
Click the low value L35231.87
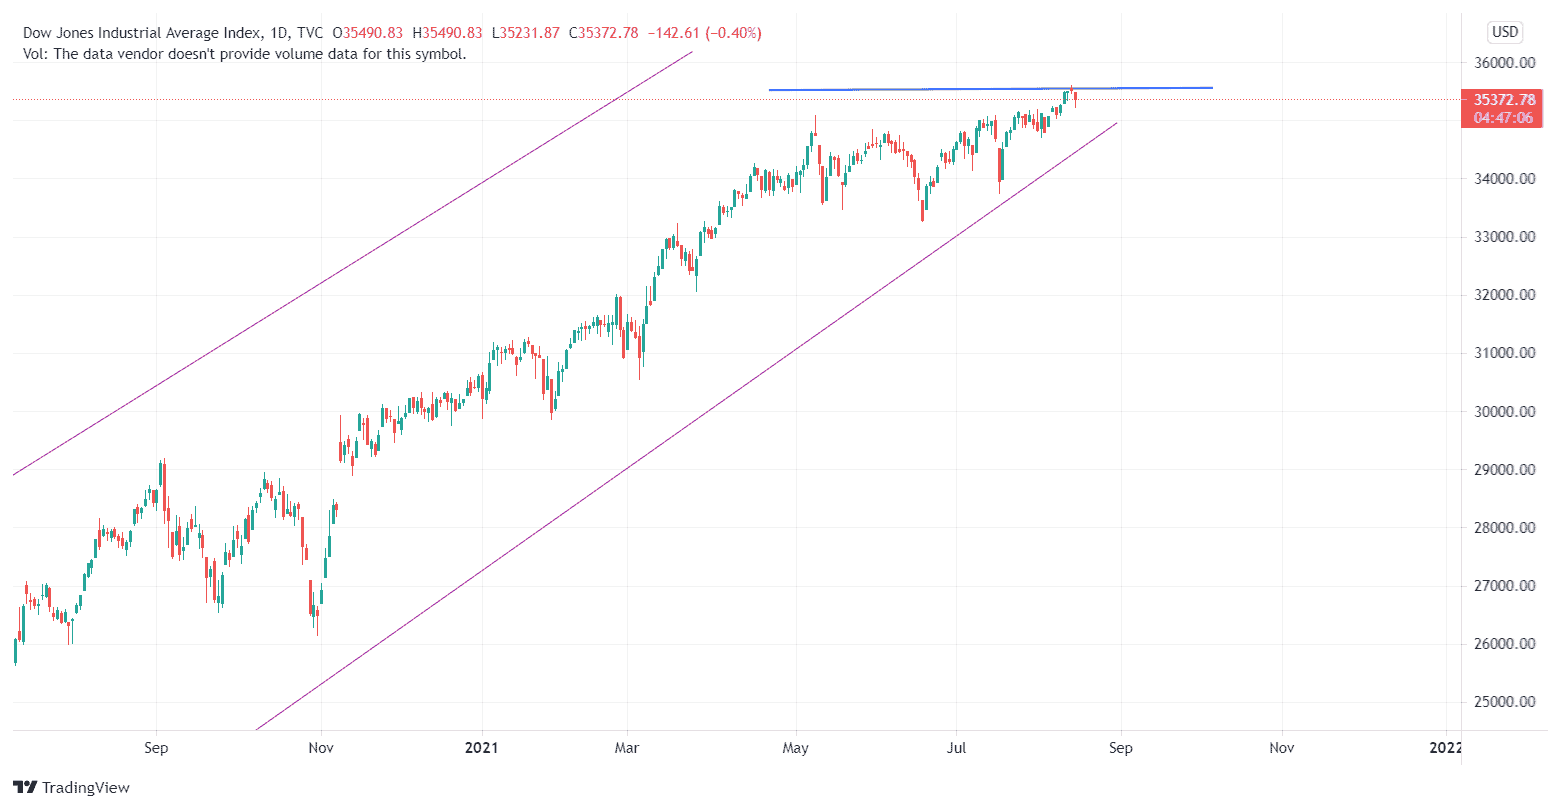[x=528, y=33]
